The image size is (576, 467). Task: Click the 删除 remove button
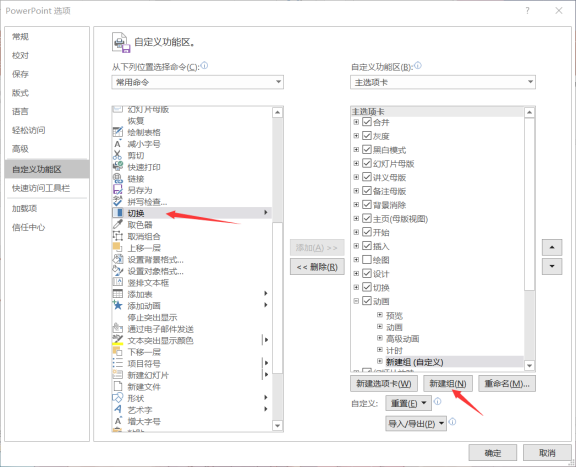317,267
